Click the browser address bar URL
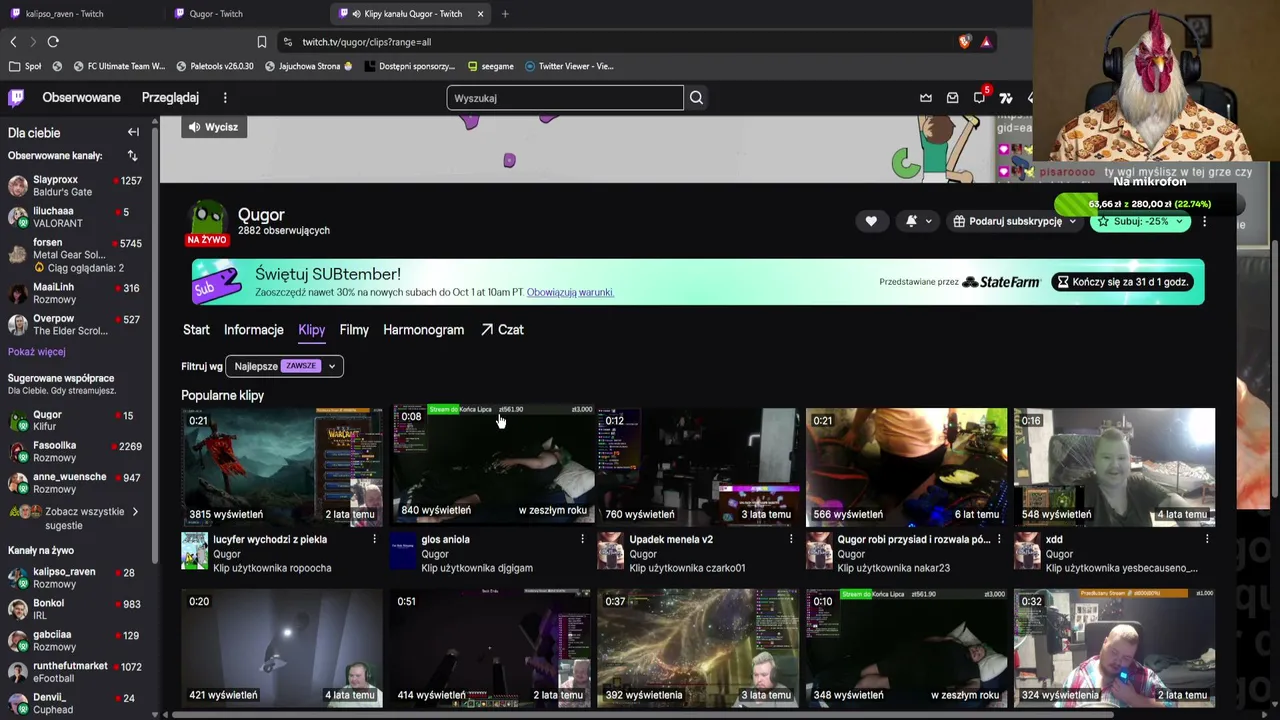Image resolution: width=1280 pixels, height=720 pixels. coord(367,42)
